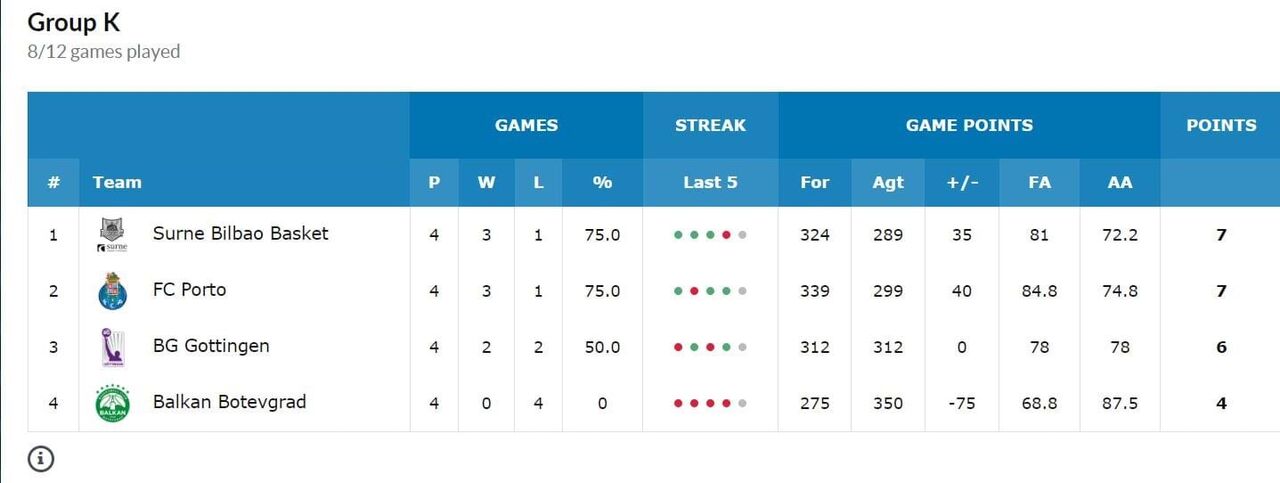Click the Agt column header
The image size is (1280, 483).
click(x=887, y=182)
